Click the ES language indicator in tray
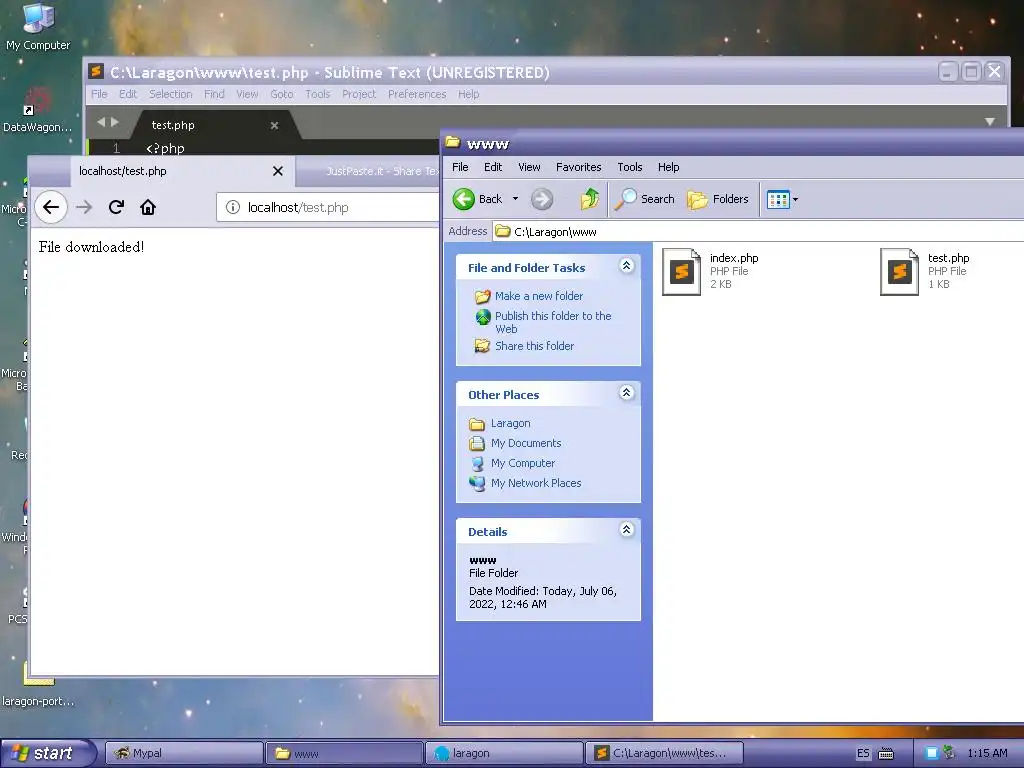The height and width of the screenshot is (768, 1024). tap(863, 754)
